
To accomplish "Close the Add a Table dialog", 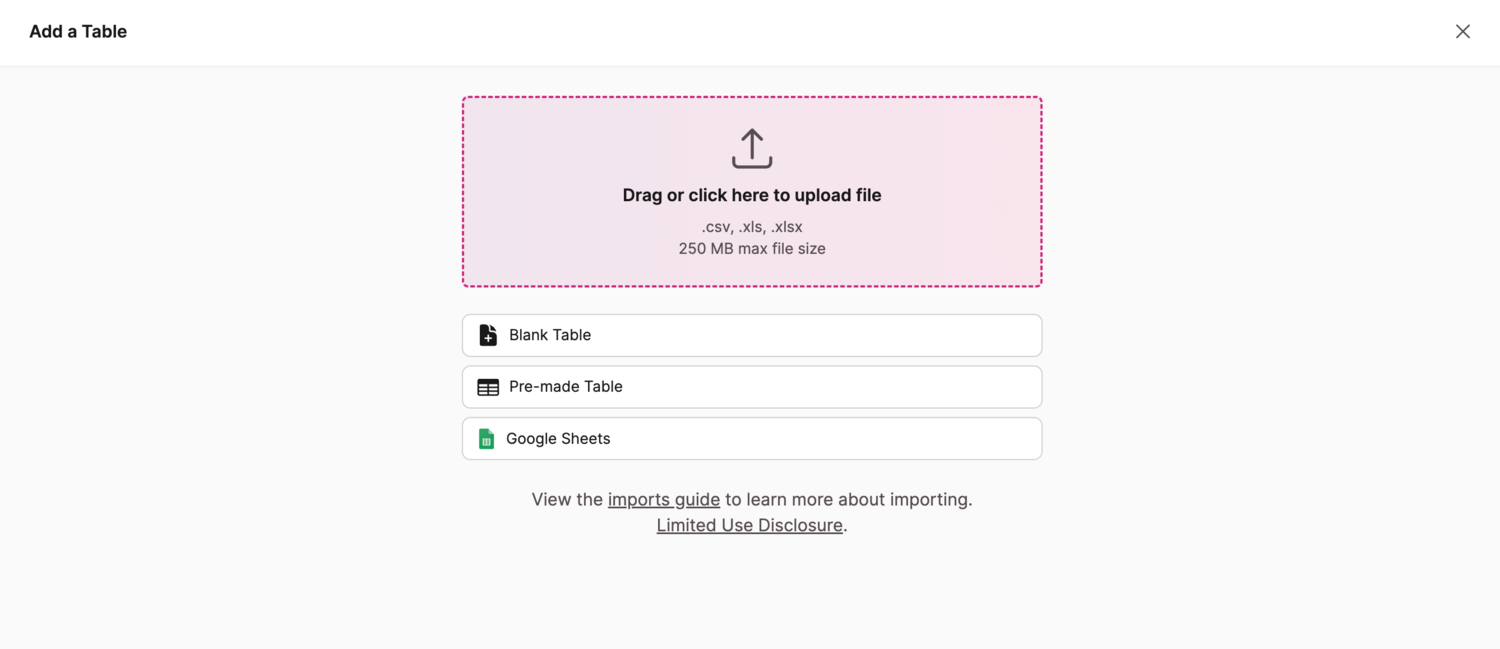I will [x=1462, y=32].
